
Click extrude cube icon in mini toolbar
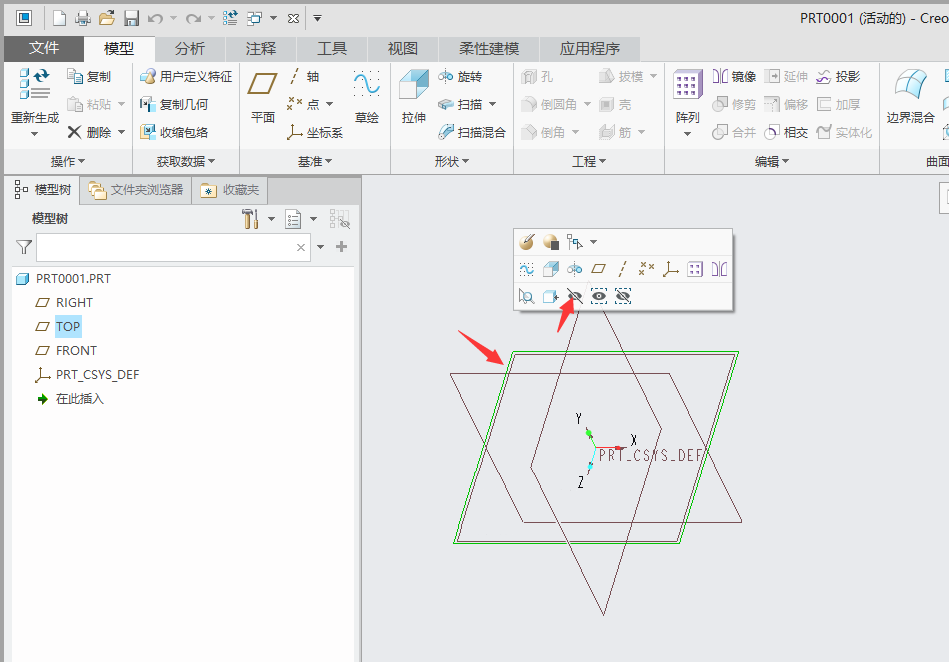tap(550, 269)
